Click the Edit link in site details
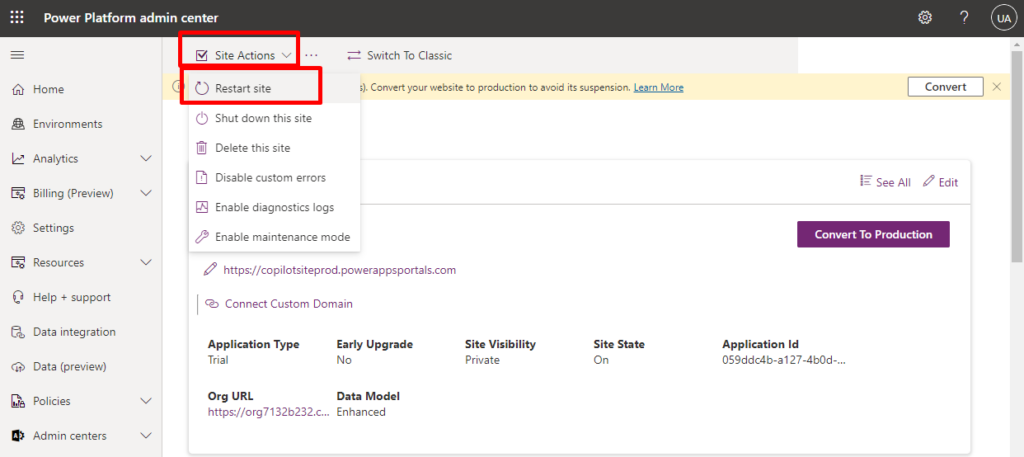Viewport: 1024px width, 457px height. click(x=940, y=182)
